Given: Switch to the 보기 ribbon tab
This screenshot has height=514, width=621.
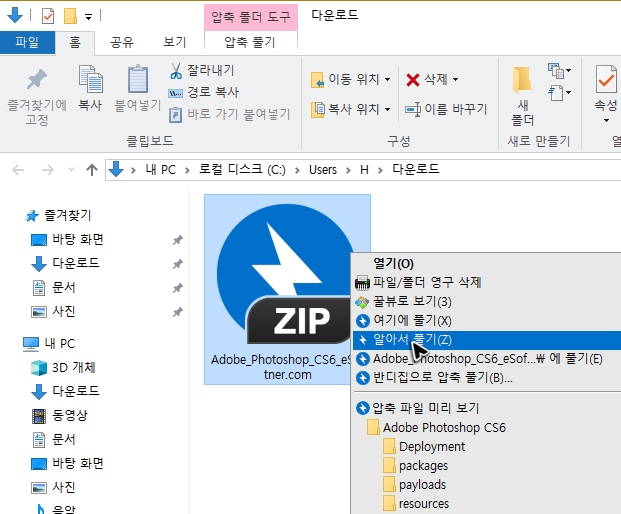Looking at the screenshot, I should (175, 42).
